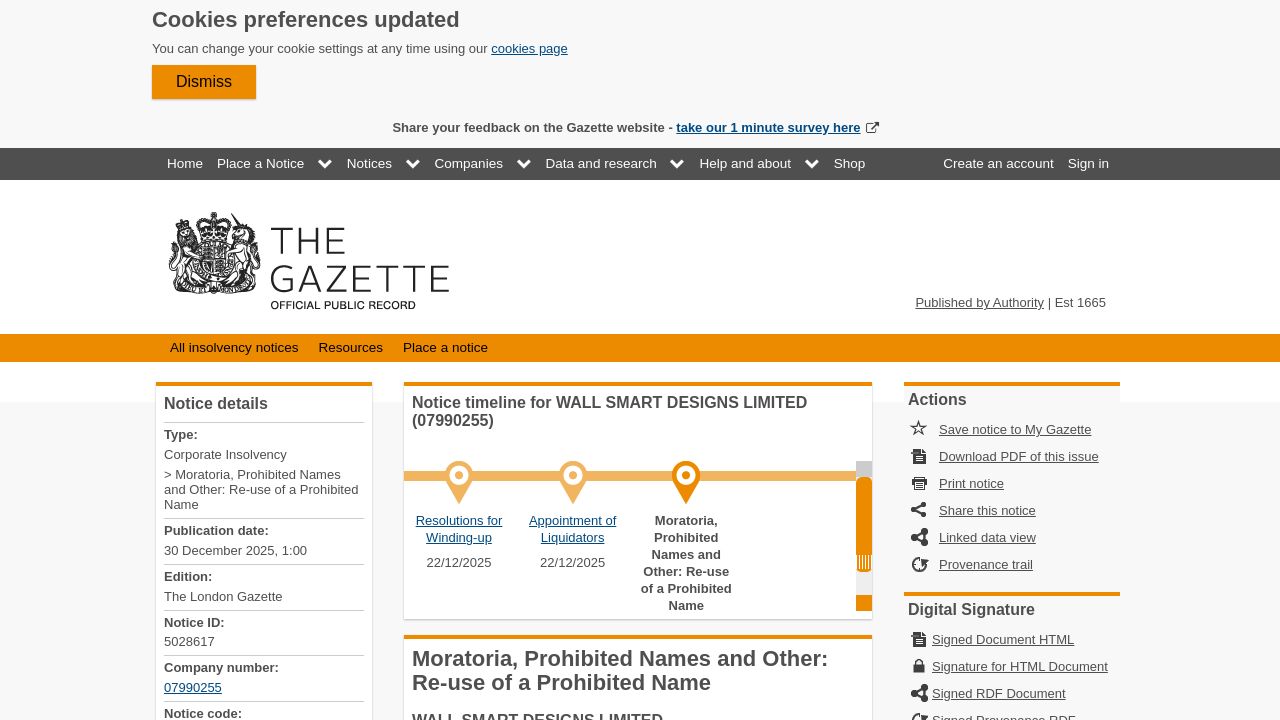Image resolution: width=1280 pixels, height=720 pixels.
Task: Click the share icon beside Share this notice
Action: click(x=919, y=510)
